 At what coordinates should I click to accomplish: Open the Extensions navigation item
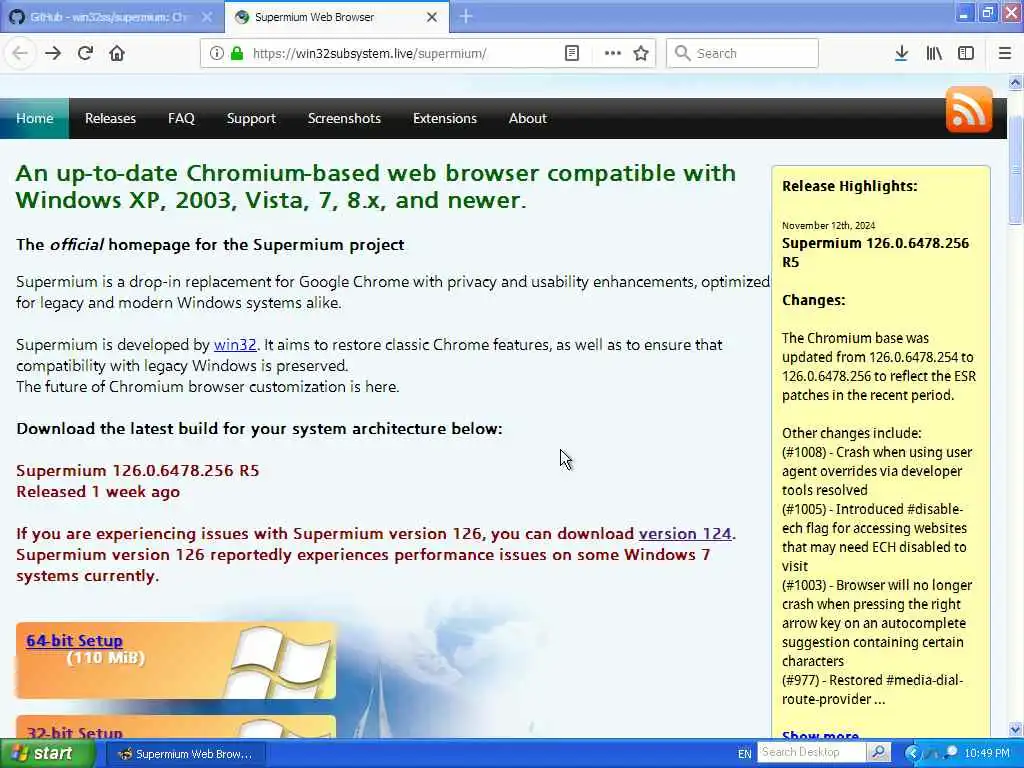[445, 118]
